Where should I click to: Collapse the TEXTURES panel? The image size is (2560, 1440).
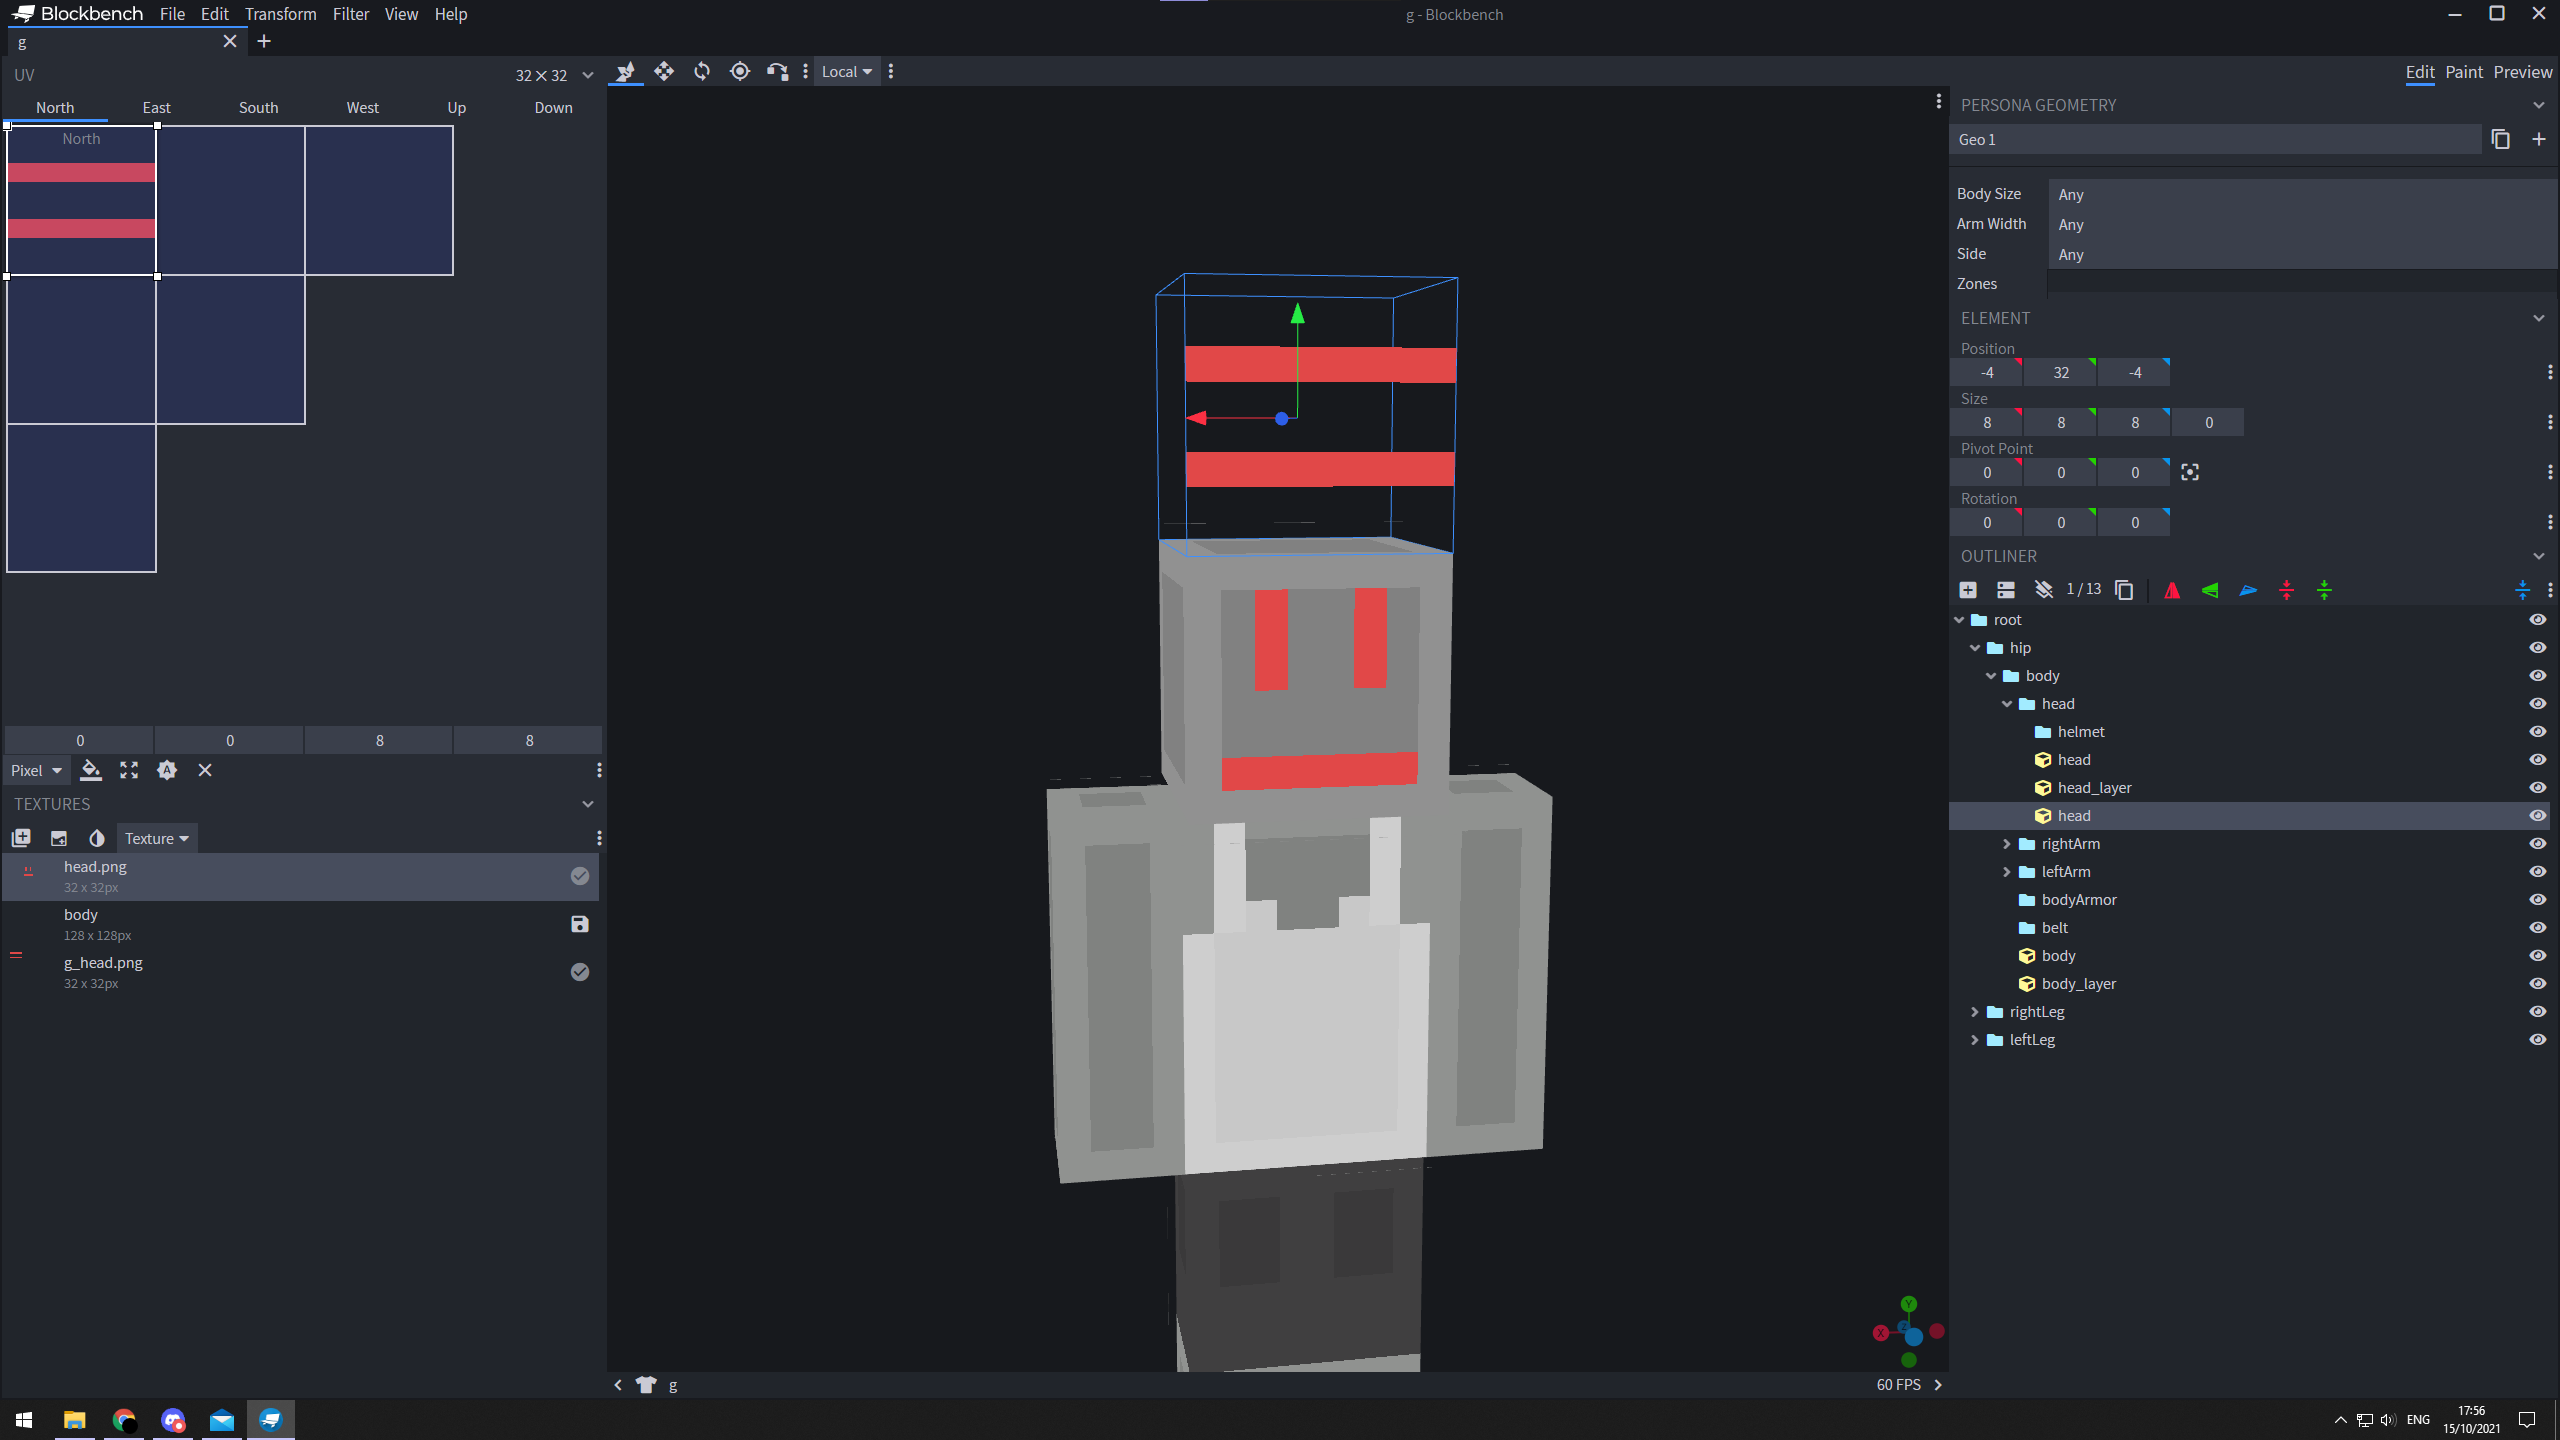[588, 803]
